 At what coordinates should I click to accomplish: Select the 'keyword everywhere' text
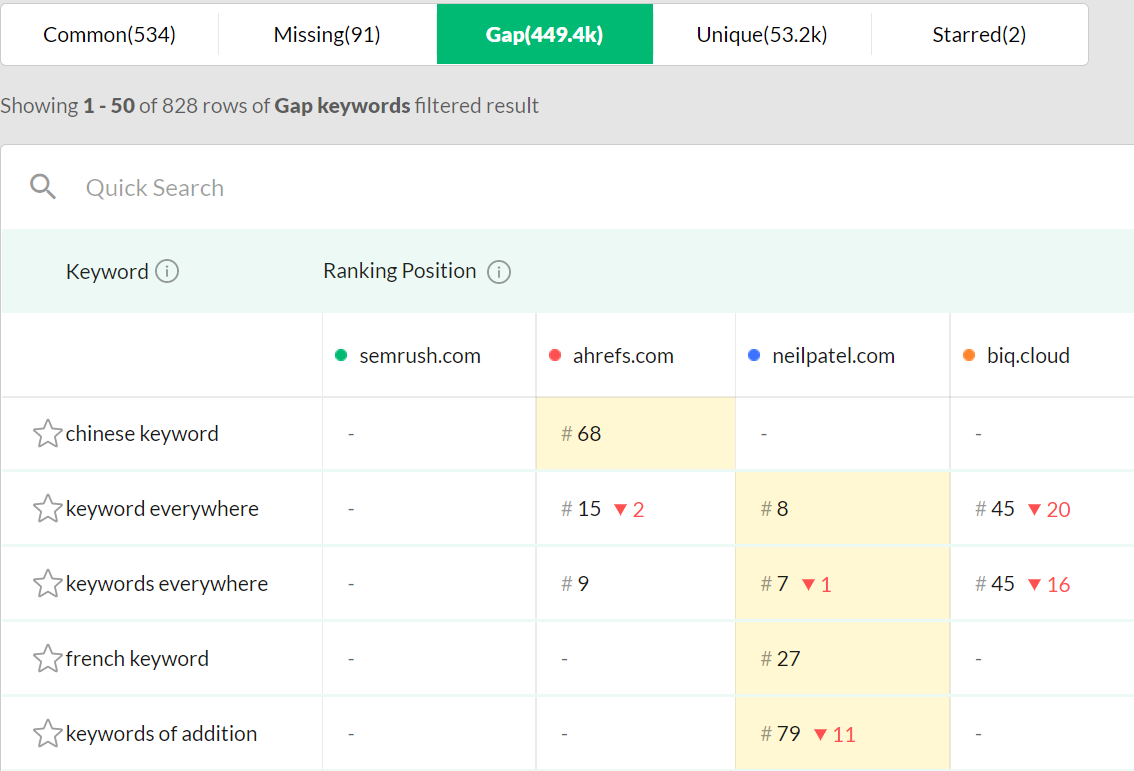coord(162,508)
